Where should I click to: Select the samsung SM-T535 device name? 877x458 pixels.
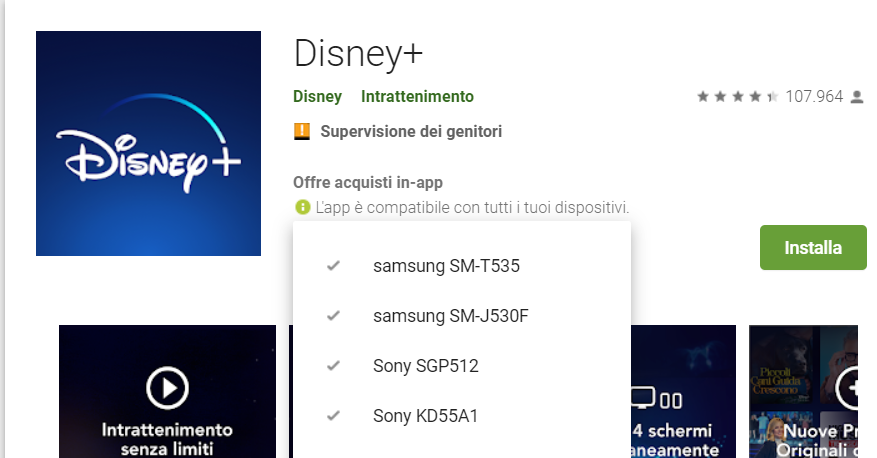(446, 266)
